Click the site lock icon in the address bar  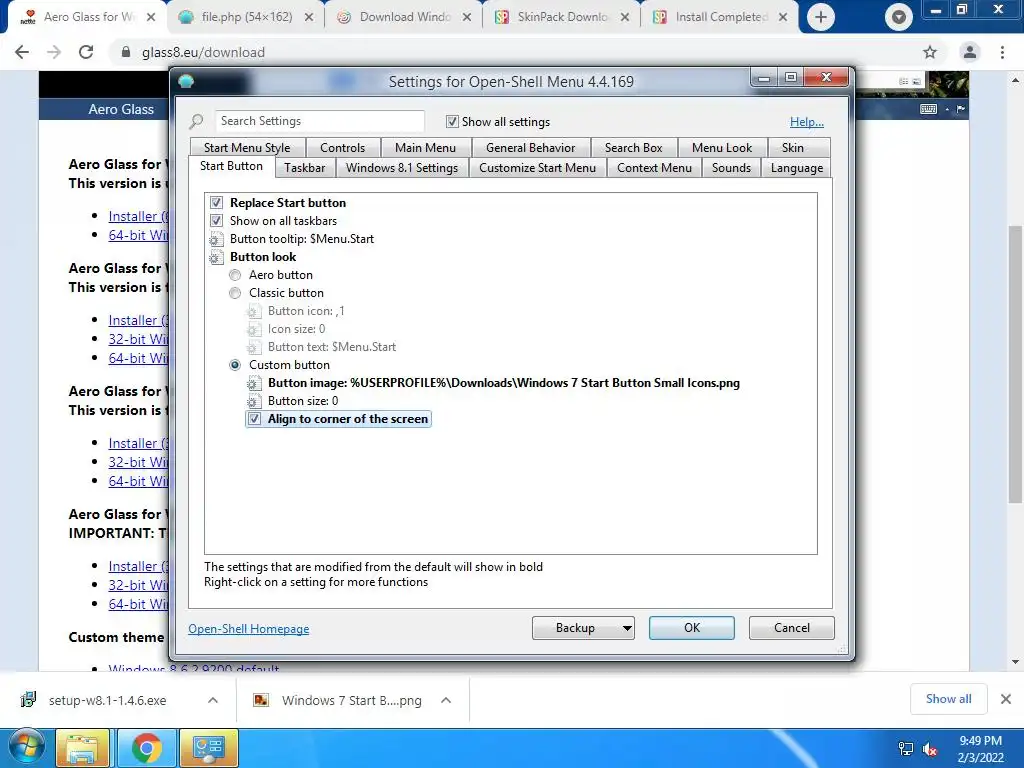126,52
